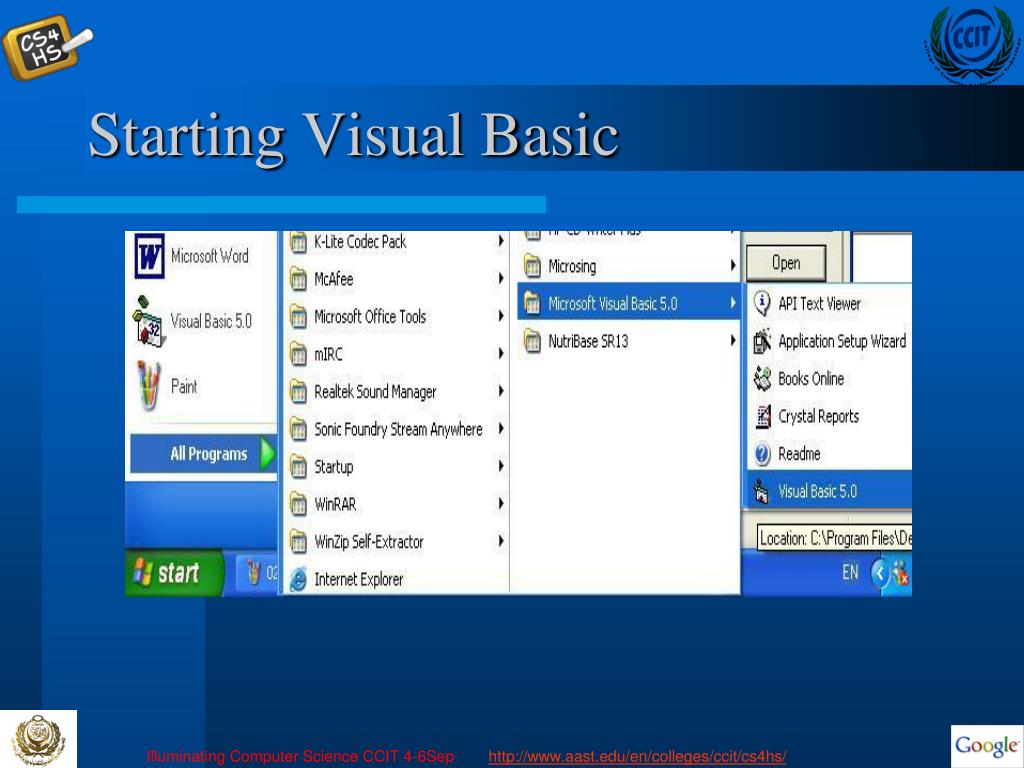The height and width of the screenshot is (768, 1024).
Task: Click the Internet Explorer icon
Action: coord(298,579)
